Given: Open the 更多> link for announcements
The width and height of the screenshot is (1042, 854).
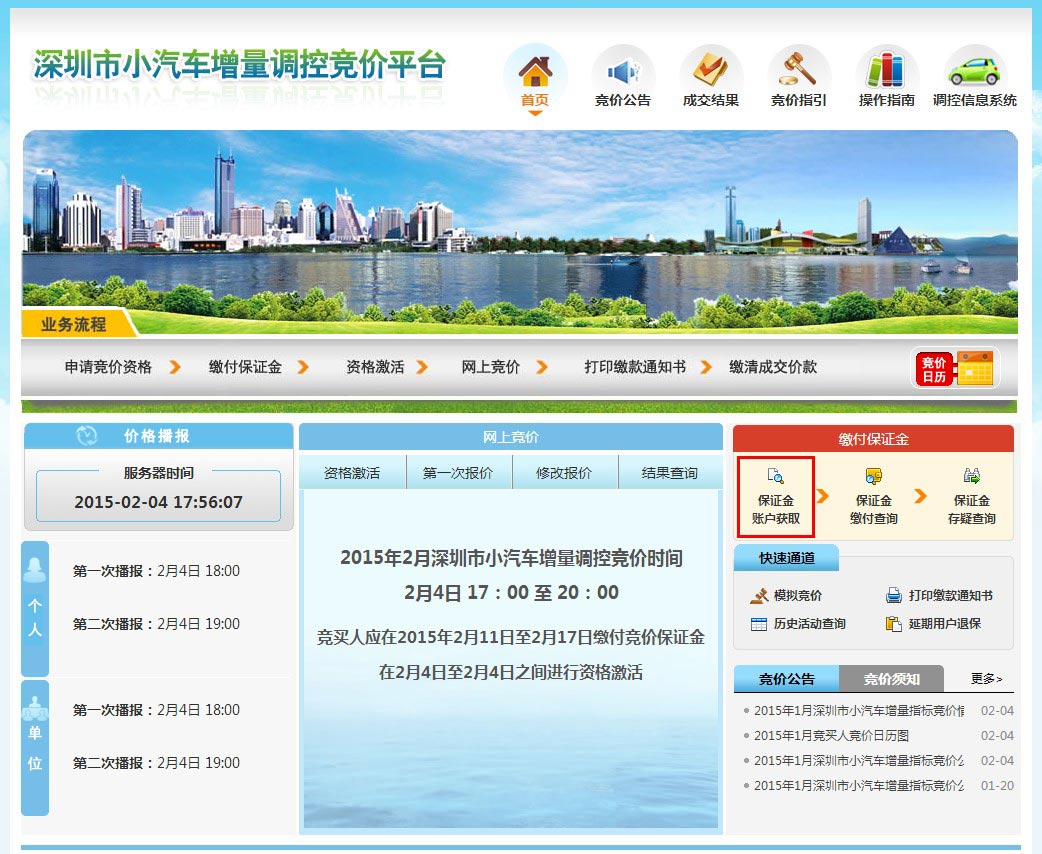Looking at the screenshot, I should point(985,678).
